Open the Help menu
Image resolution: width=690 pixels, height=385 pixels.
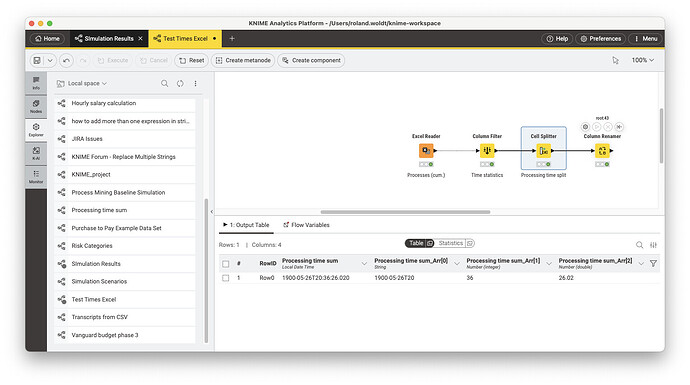(557, 39)
